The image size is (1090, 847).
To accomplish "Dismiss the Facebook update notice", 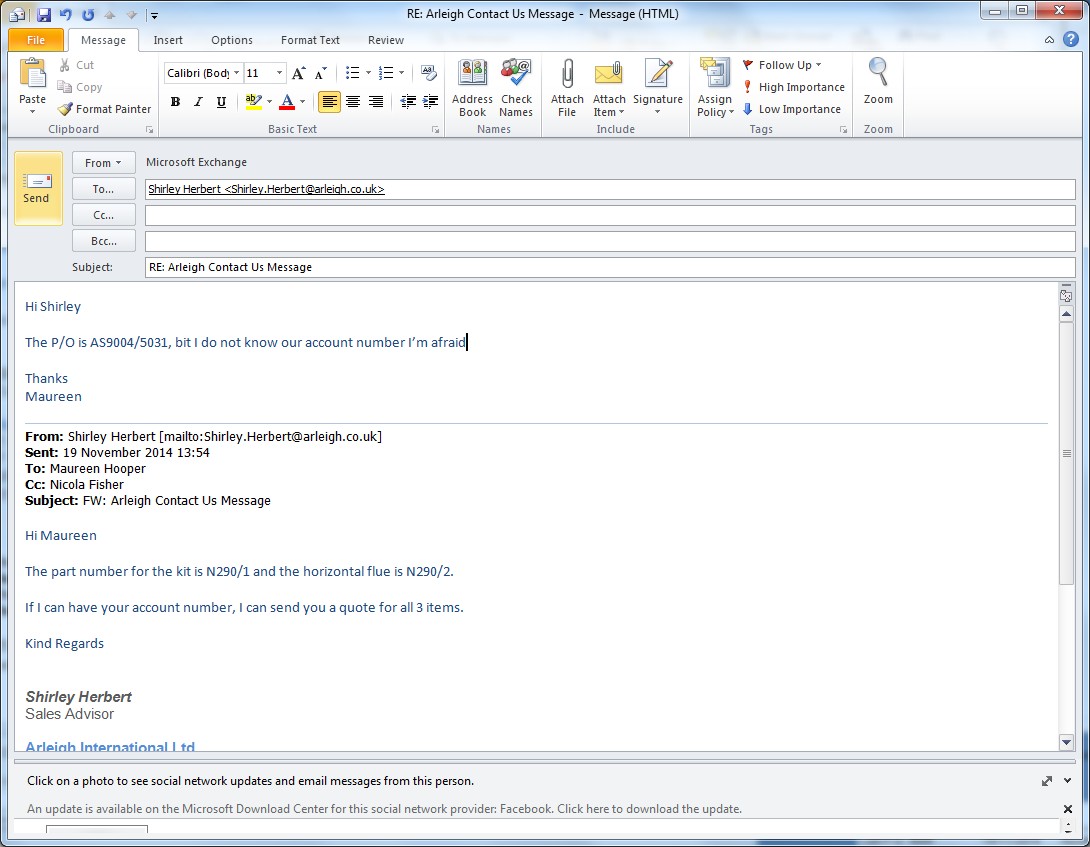I will click(1067, 809).
